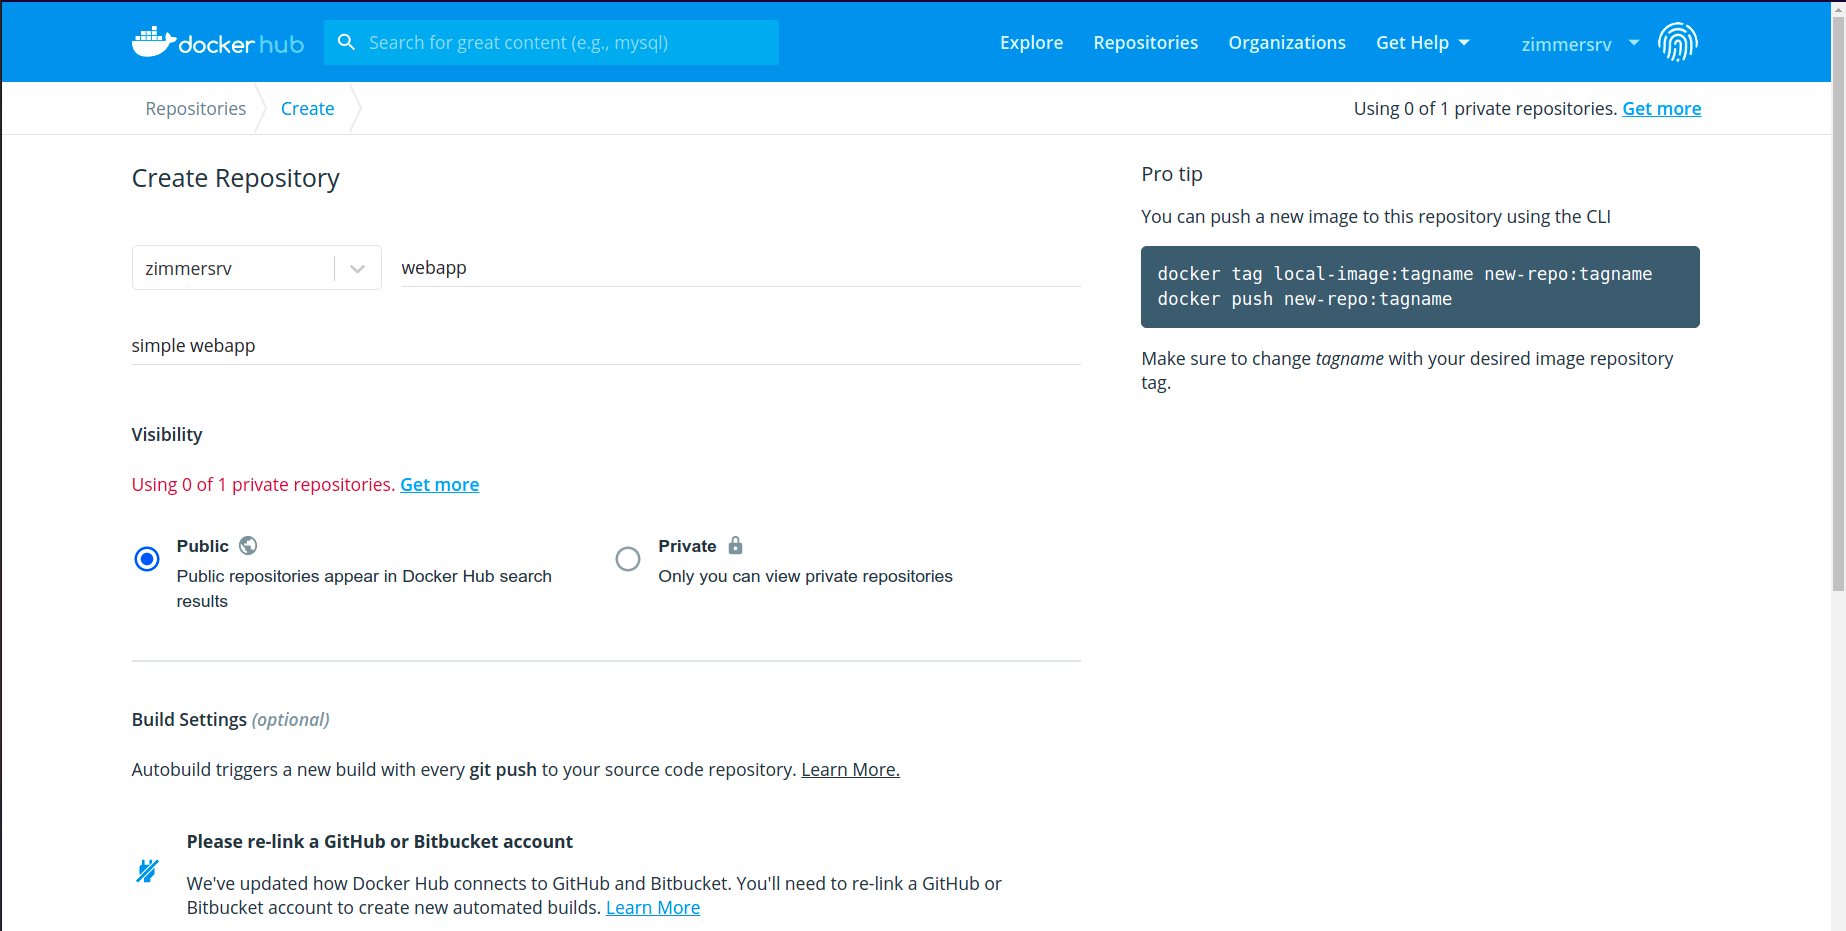Select the Private visibility radio button
The height and width of the screenshot is (931, 1846).
pos(628,559)
